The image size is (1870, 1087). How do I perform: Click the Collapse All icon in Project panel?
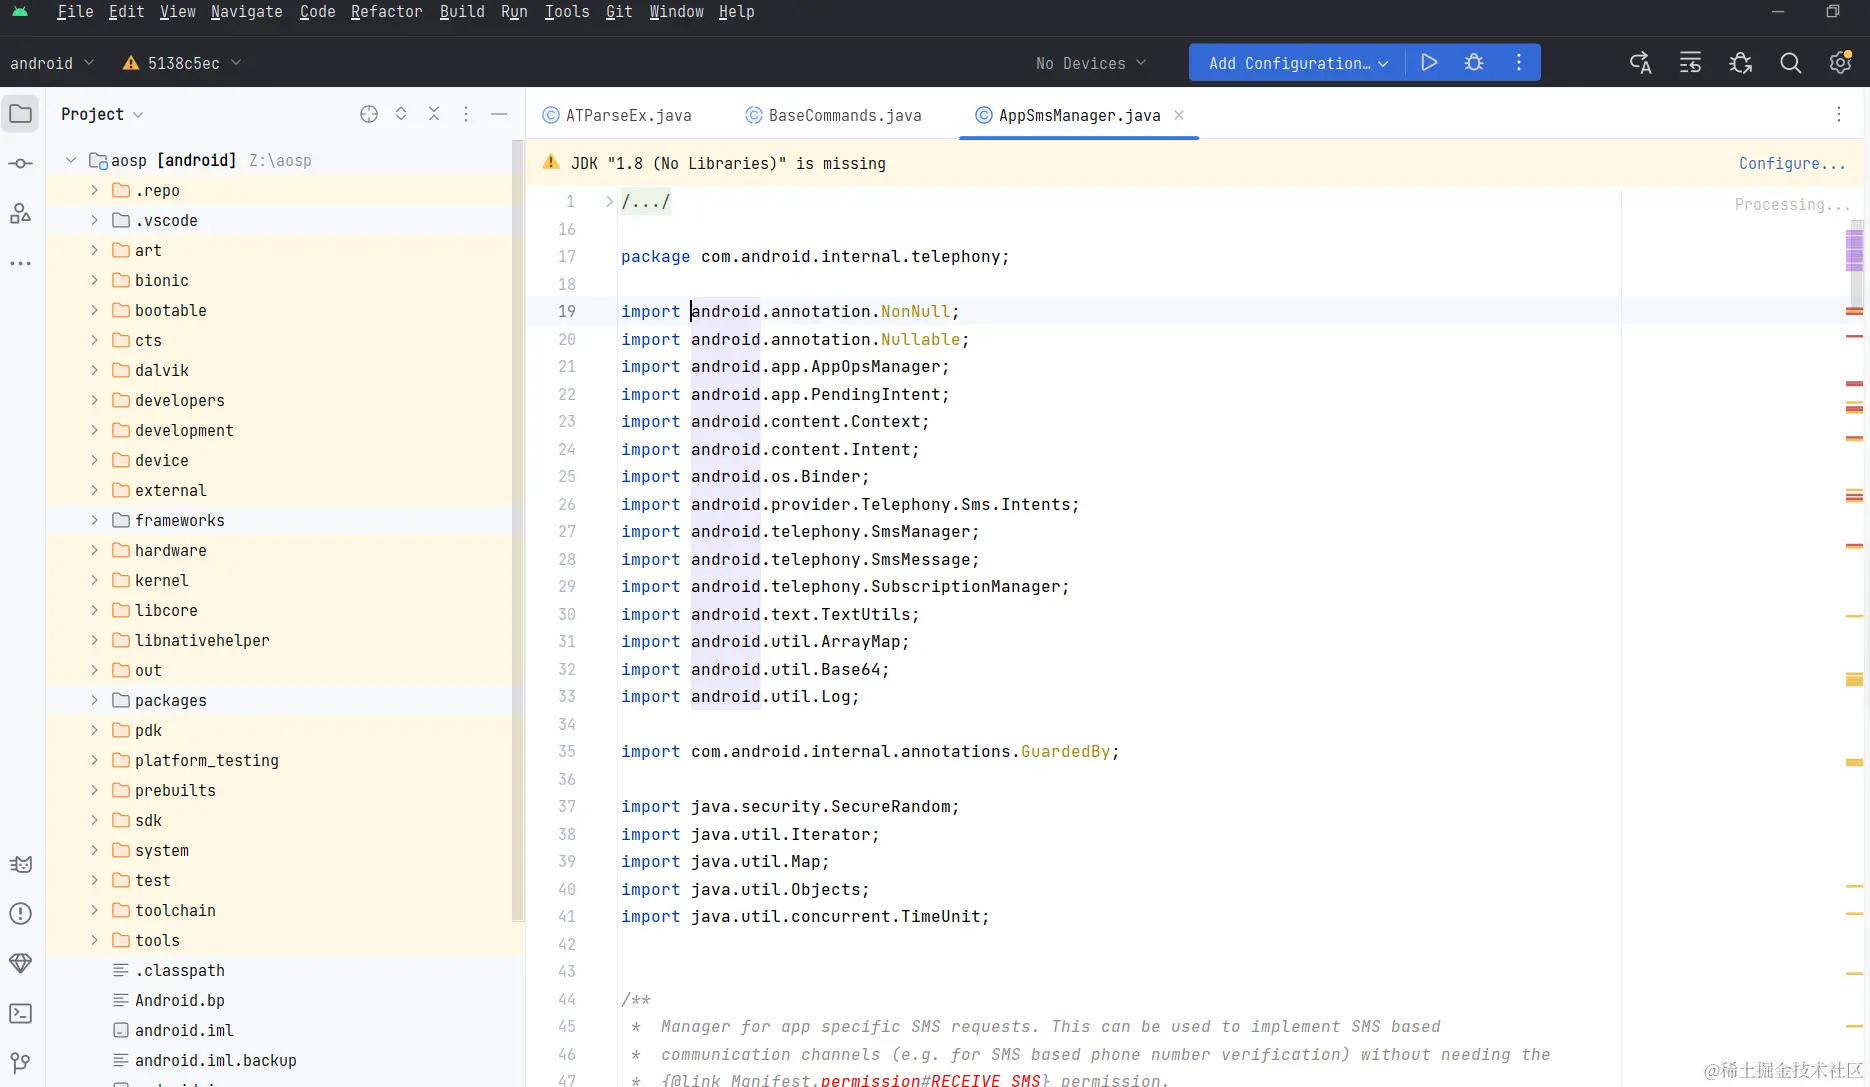point(434,114)
